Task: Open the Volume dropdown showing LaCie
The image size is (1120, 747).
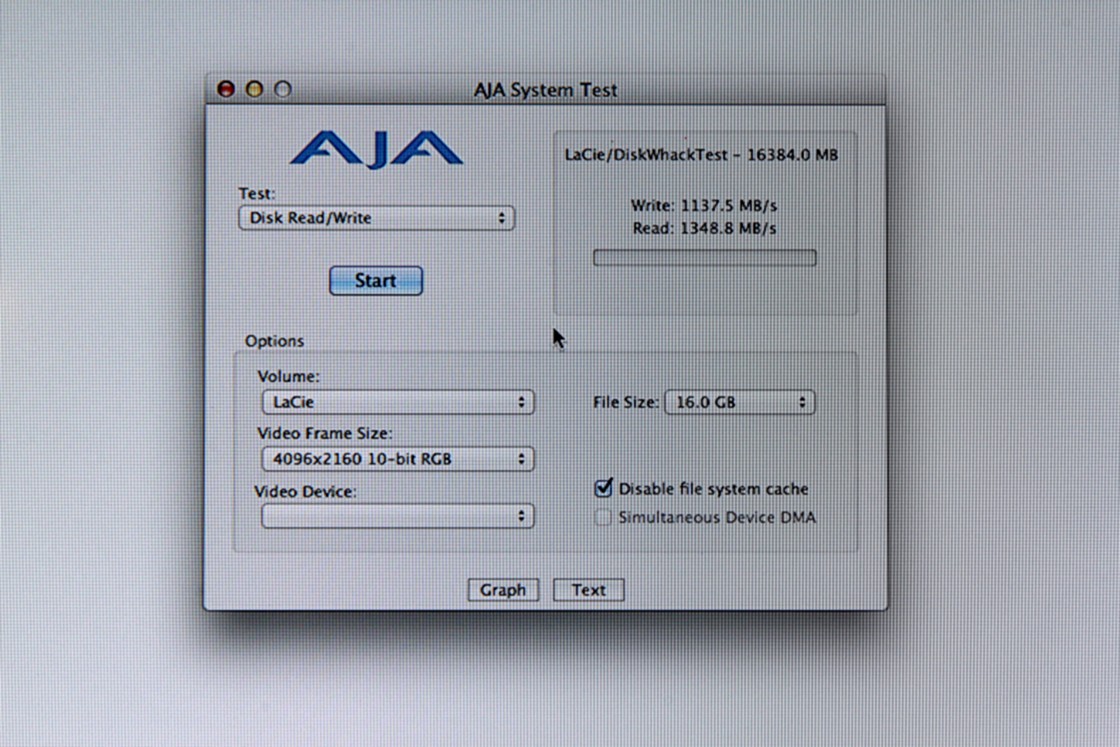Action: [398, 402]
